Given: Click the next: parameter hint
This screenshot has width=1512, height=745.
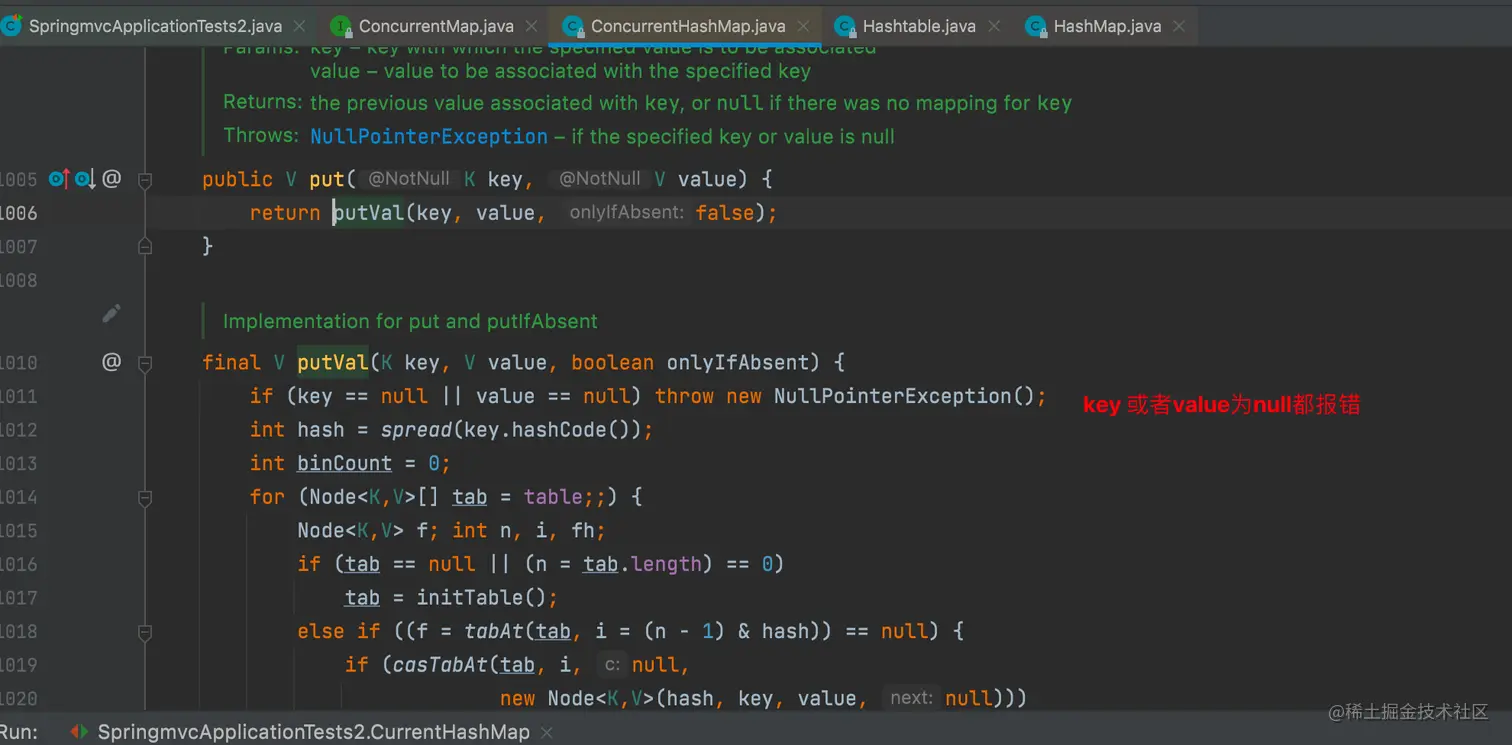Looking at the screenshot, I should coord(911,698).
